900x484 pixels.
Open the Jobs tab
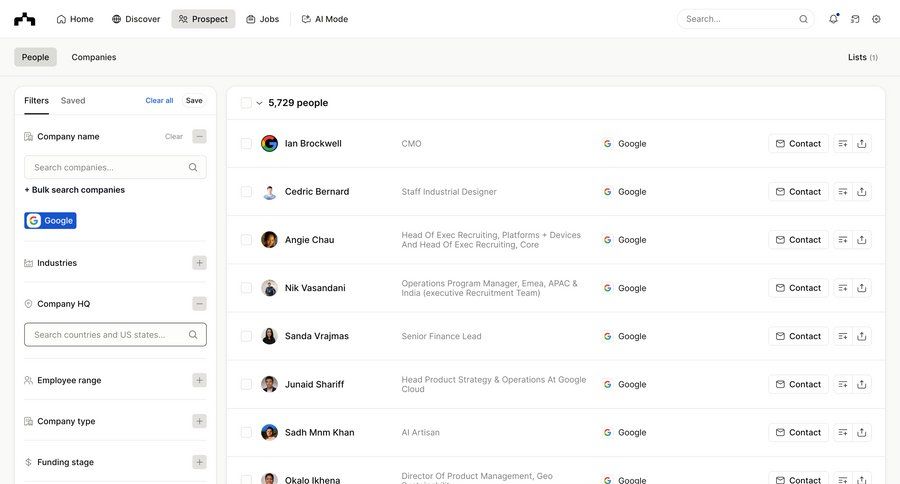(x=262, y=19)
